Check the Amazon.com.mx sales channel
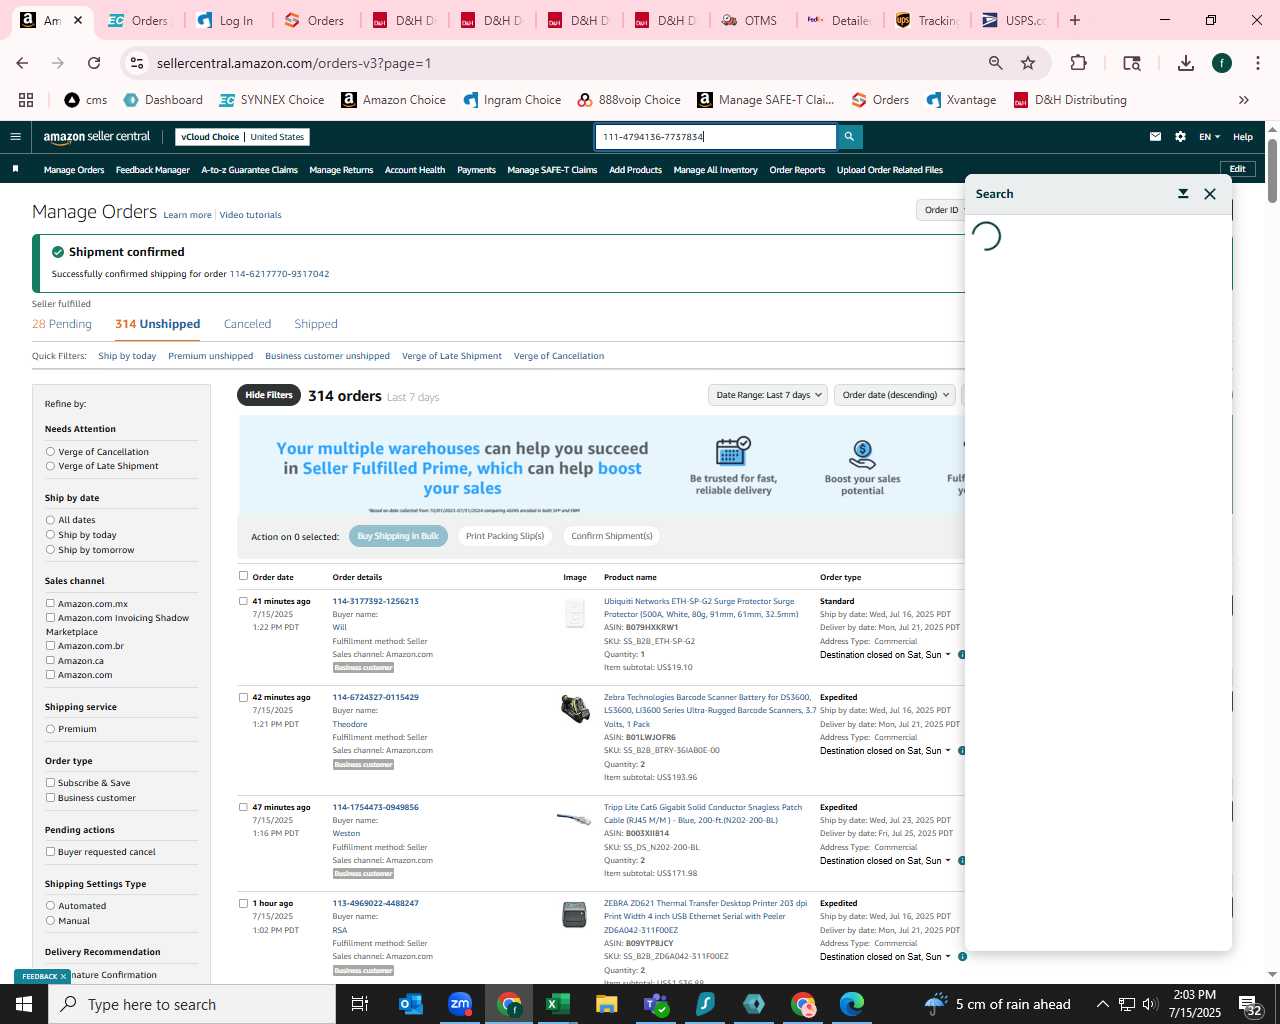The width and height of the screenshot is (1280, 1024). pyautogui.click(x=50, y=604)
